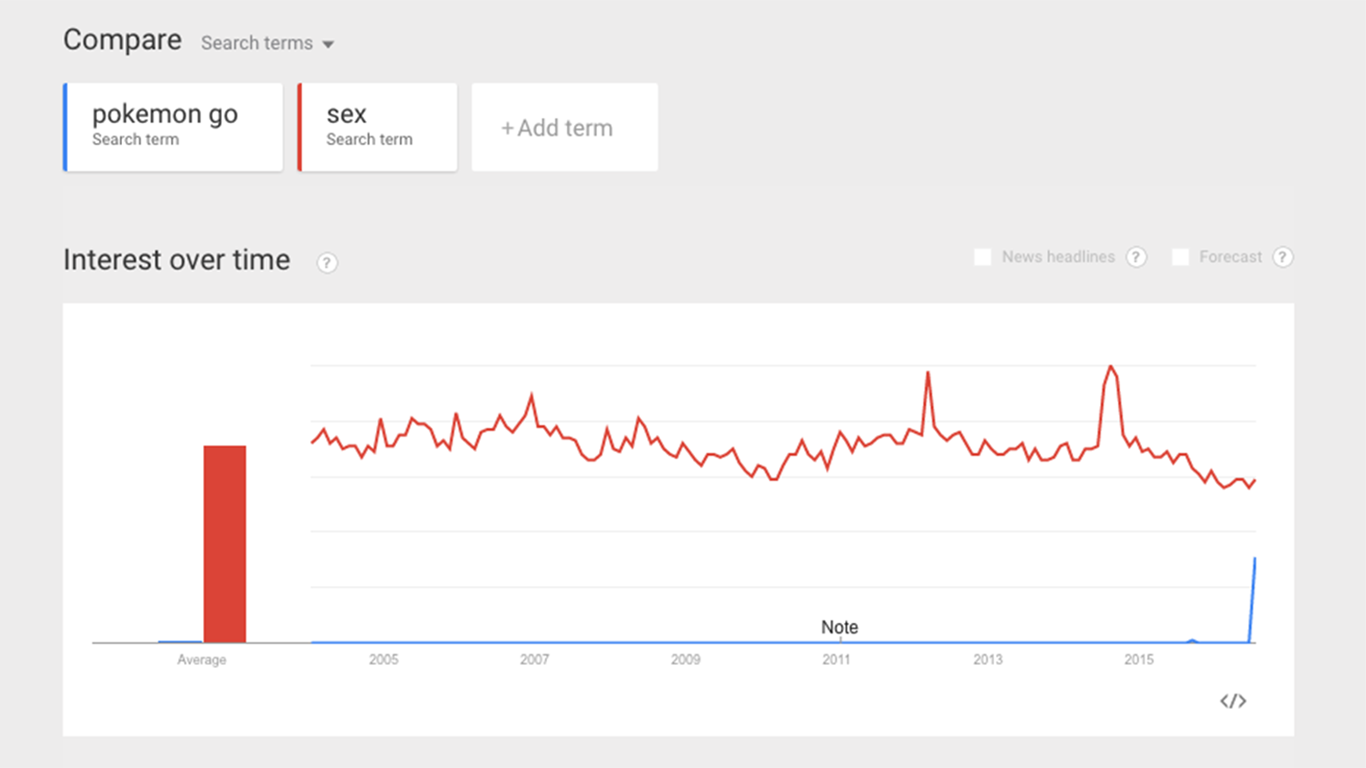Click the red Average bar
This screenshot has width=1366, height=768.
click(225, 543)
